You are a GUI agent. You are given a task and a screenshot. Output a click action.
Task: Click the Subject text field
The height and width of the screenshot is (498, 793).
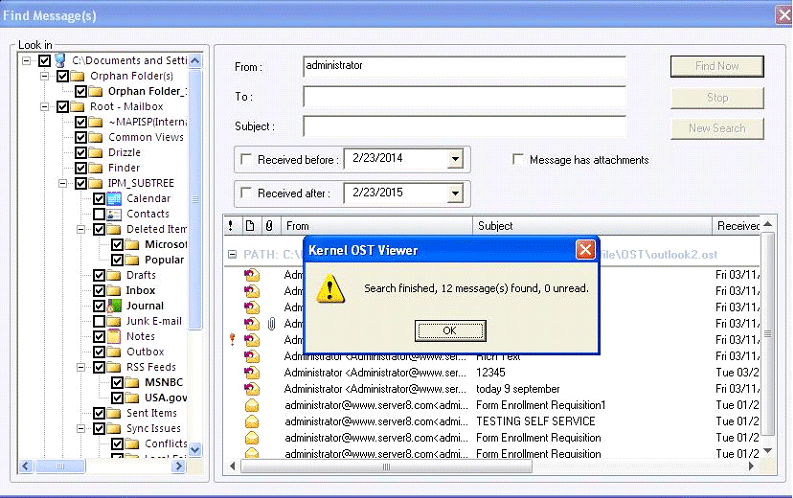pos(464,126)
